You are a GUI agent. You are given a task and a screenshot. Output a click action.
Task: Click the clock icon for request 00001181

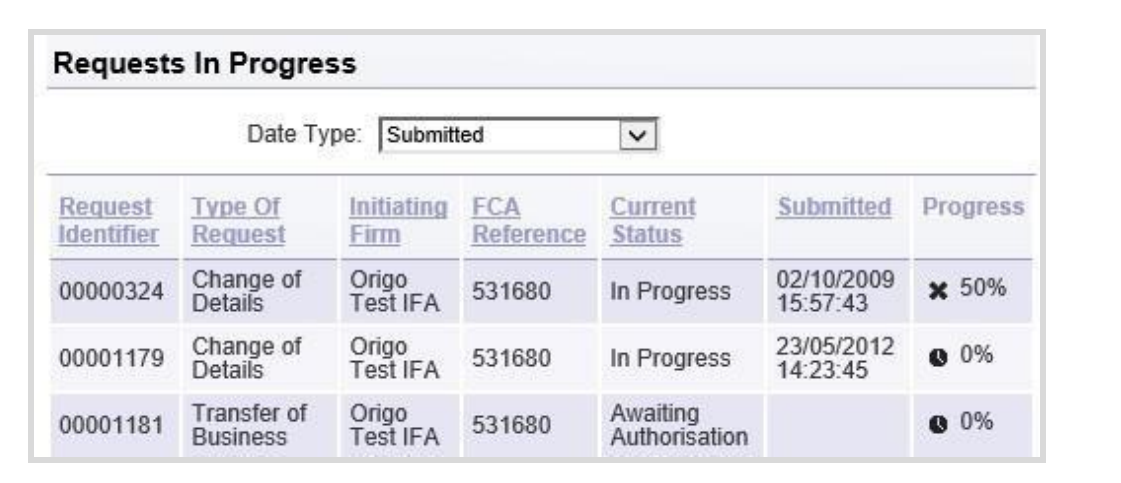[937, 424]
